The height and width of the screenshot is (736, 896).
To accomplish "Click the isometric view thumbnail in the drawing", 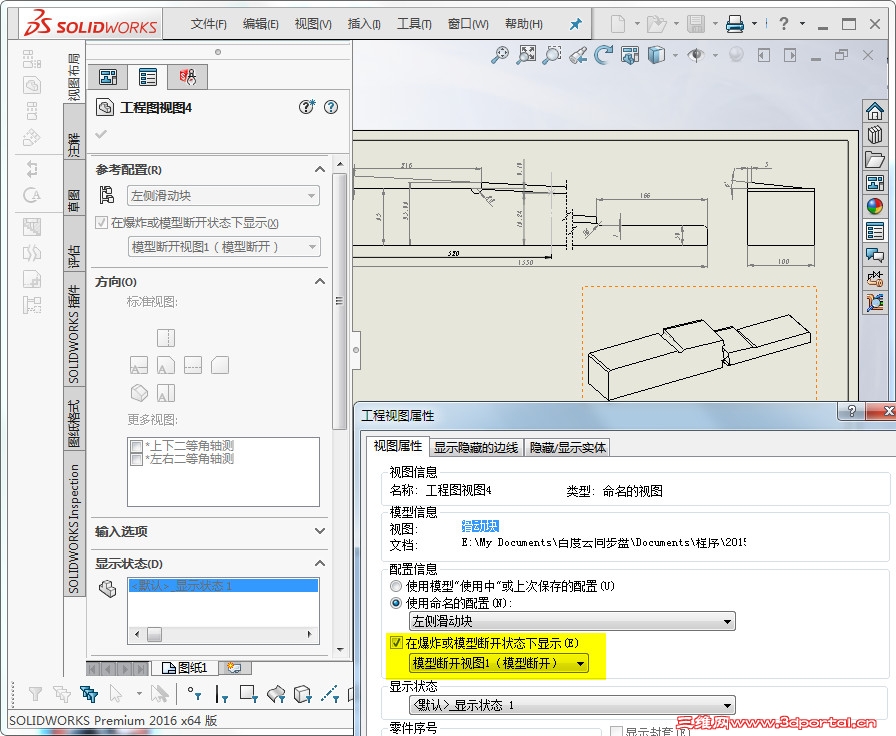I will pyautogui.click(x=699, y=343).
